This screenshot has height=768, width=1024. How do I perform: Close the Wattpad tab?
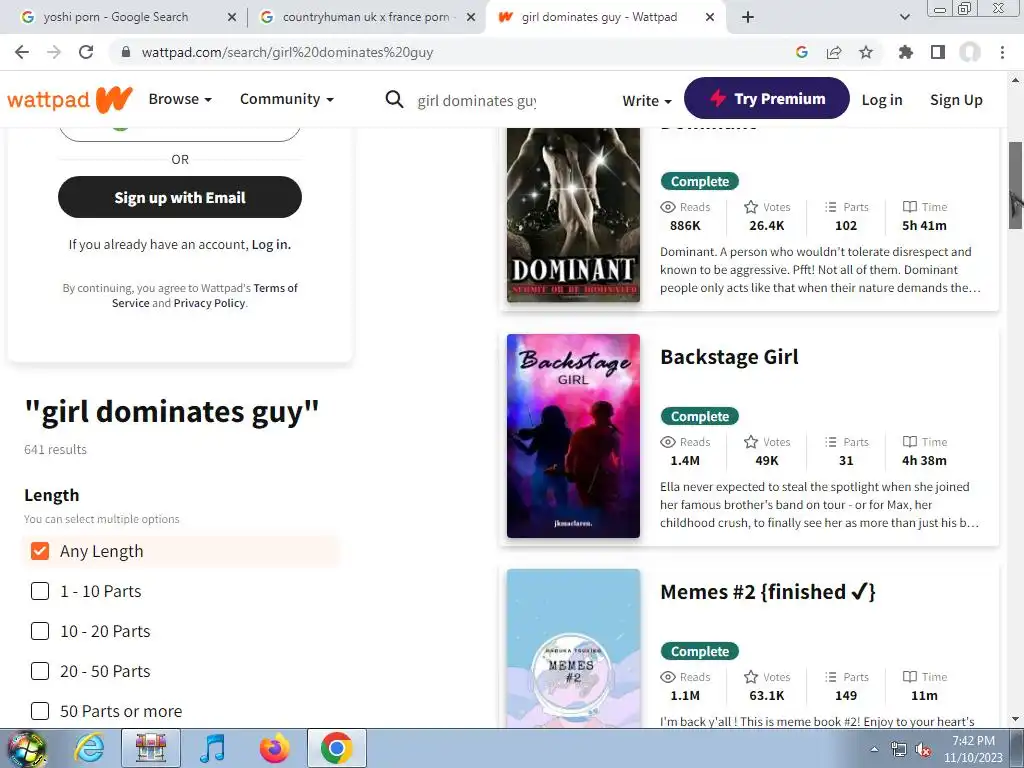710,17
